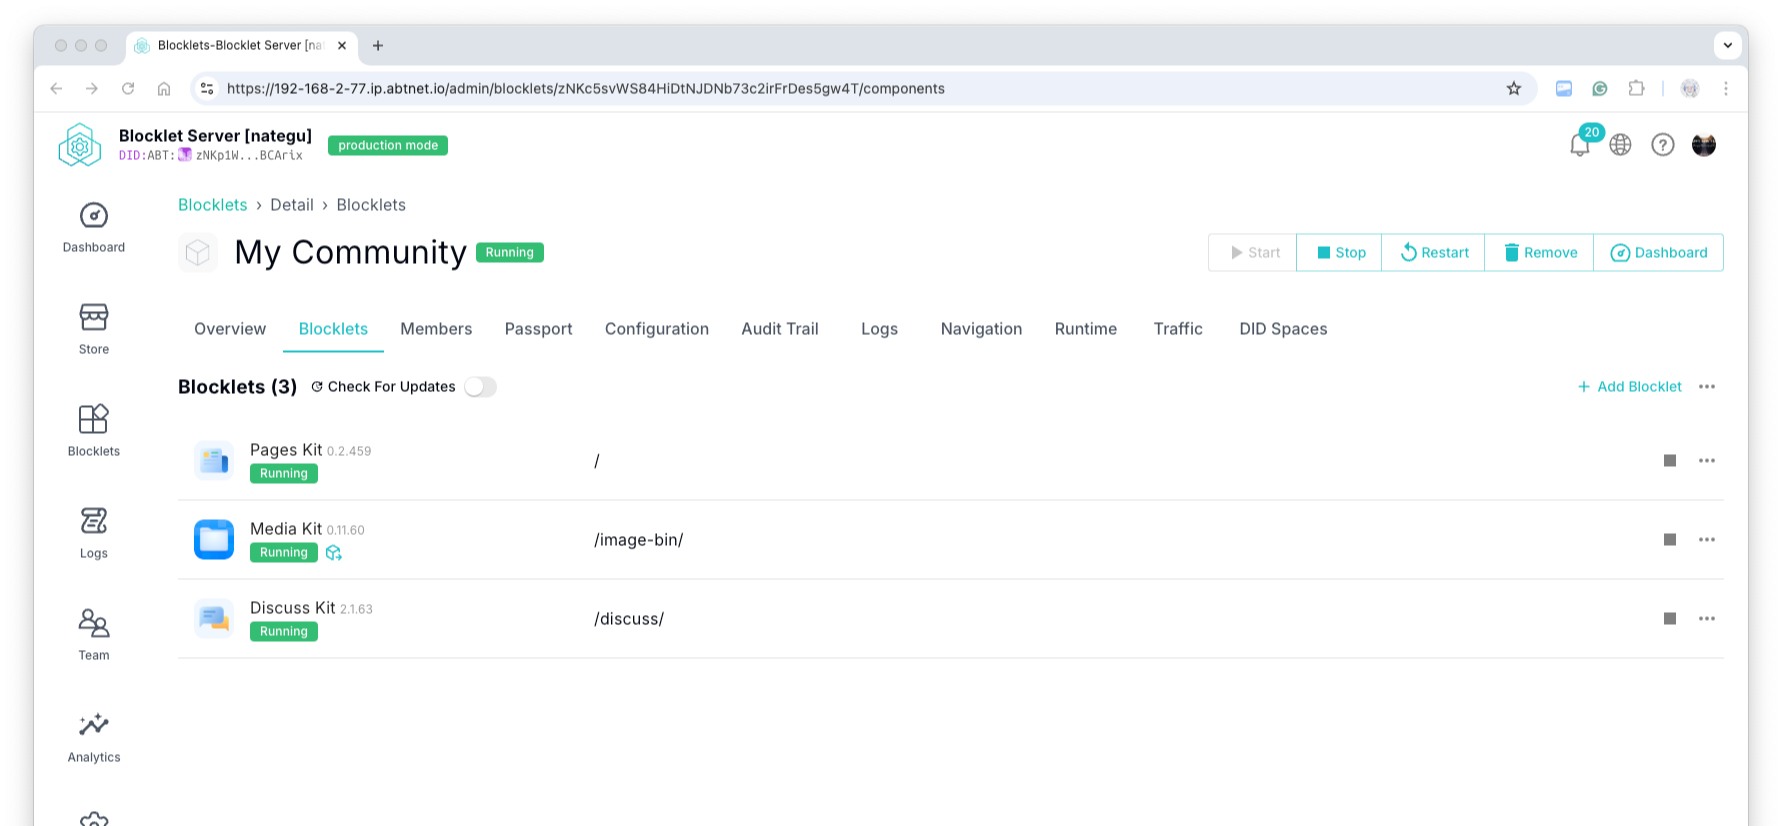Click the Media Kit blocklet icon
The height and width of the screenshot is (826, 1782).
coord(214,540)
